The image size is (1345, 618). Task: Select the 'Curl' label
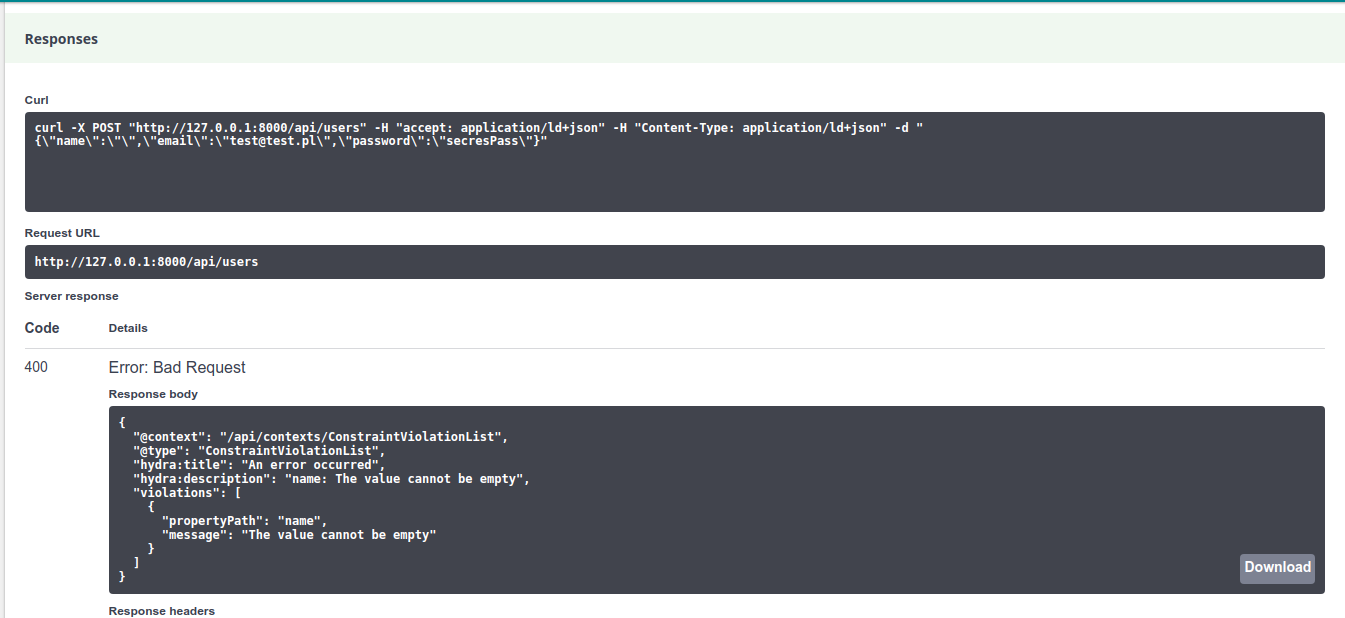pyautogui.click(x=36, y=100)
